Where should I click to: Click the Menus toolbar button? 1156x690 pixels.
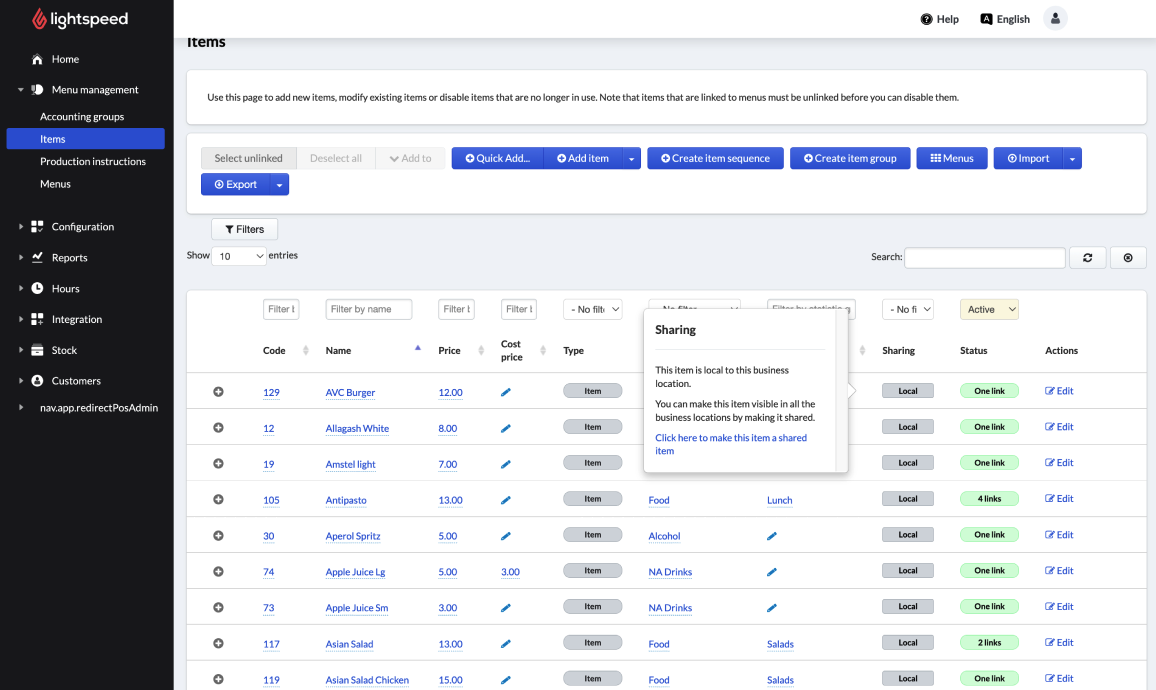(952, 158)
